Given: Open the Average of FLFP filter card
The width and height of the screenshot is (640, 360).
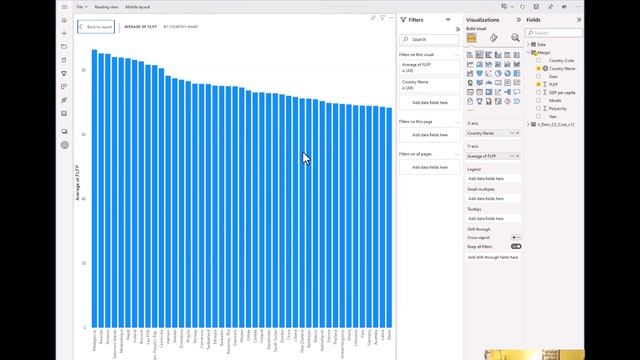Looking at the screenshot, I should [429, 67].
